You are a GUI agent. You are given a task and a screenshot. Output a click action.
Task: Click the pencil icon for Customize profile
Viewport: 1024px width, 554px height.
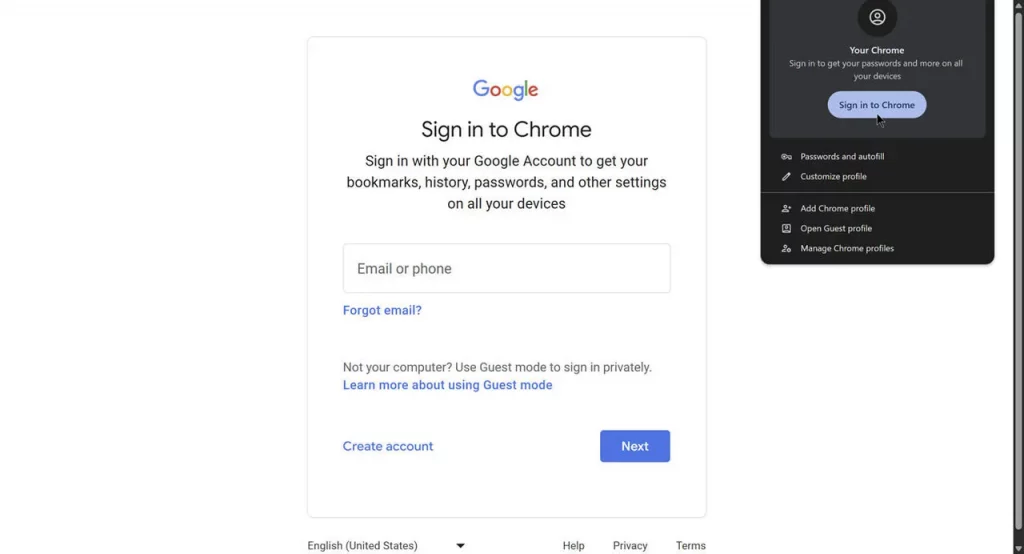click(786, 177)
